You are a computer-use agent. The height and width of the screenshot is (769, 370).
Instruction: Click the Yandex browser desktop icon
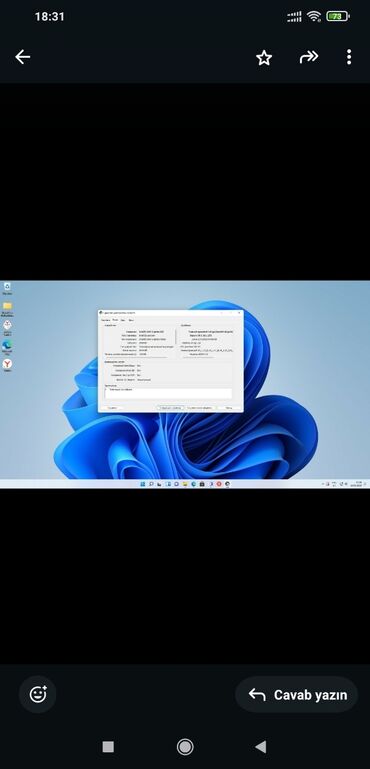(7, 365)
